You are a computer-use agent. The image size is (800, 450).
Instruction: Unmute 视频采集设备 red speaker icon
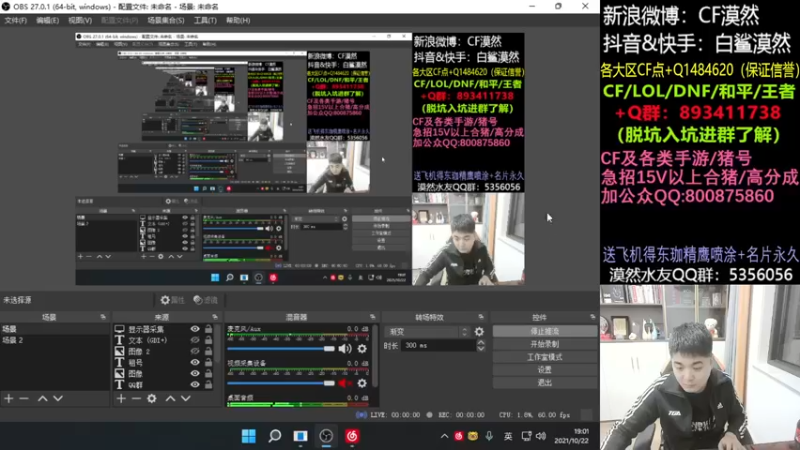tap(345, 383)
